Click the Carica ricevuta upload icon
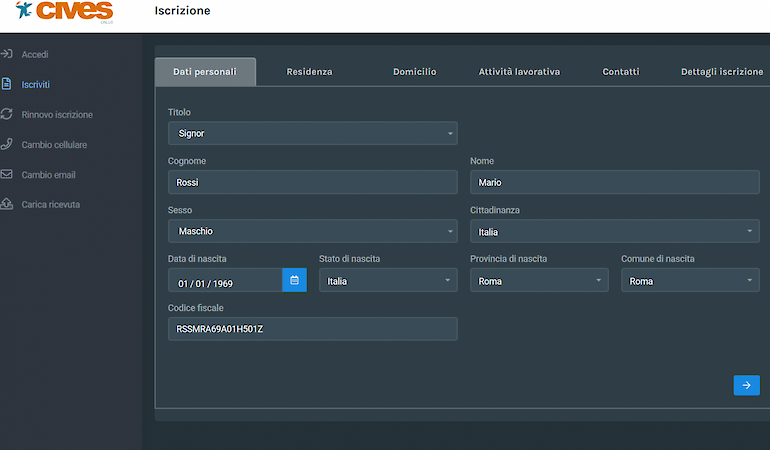Viewport: 770px width, 450px height. [7, 204]
